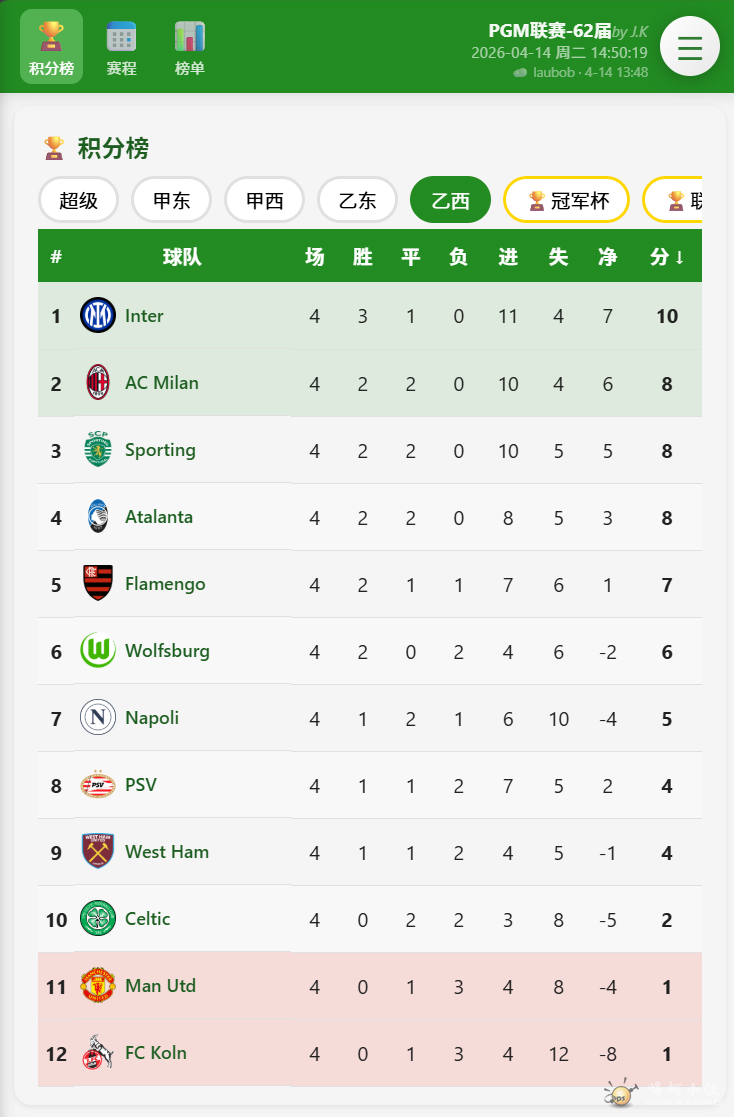This screenshot has height=1117, width=734.
Task: Open the Atalanta team link
Action: click(x=159, y=517)
